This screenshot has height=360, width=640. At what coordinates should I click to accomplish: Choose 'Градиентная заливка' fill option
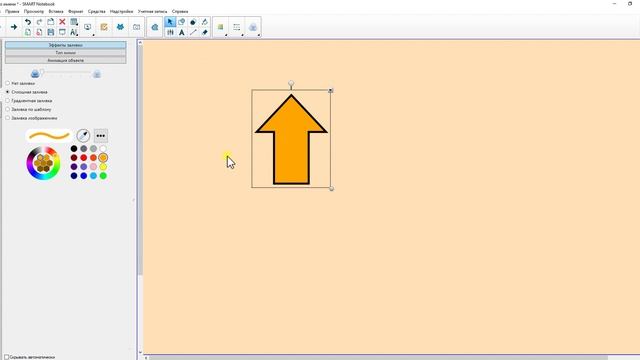7,100
